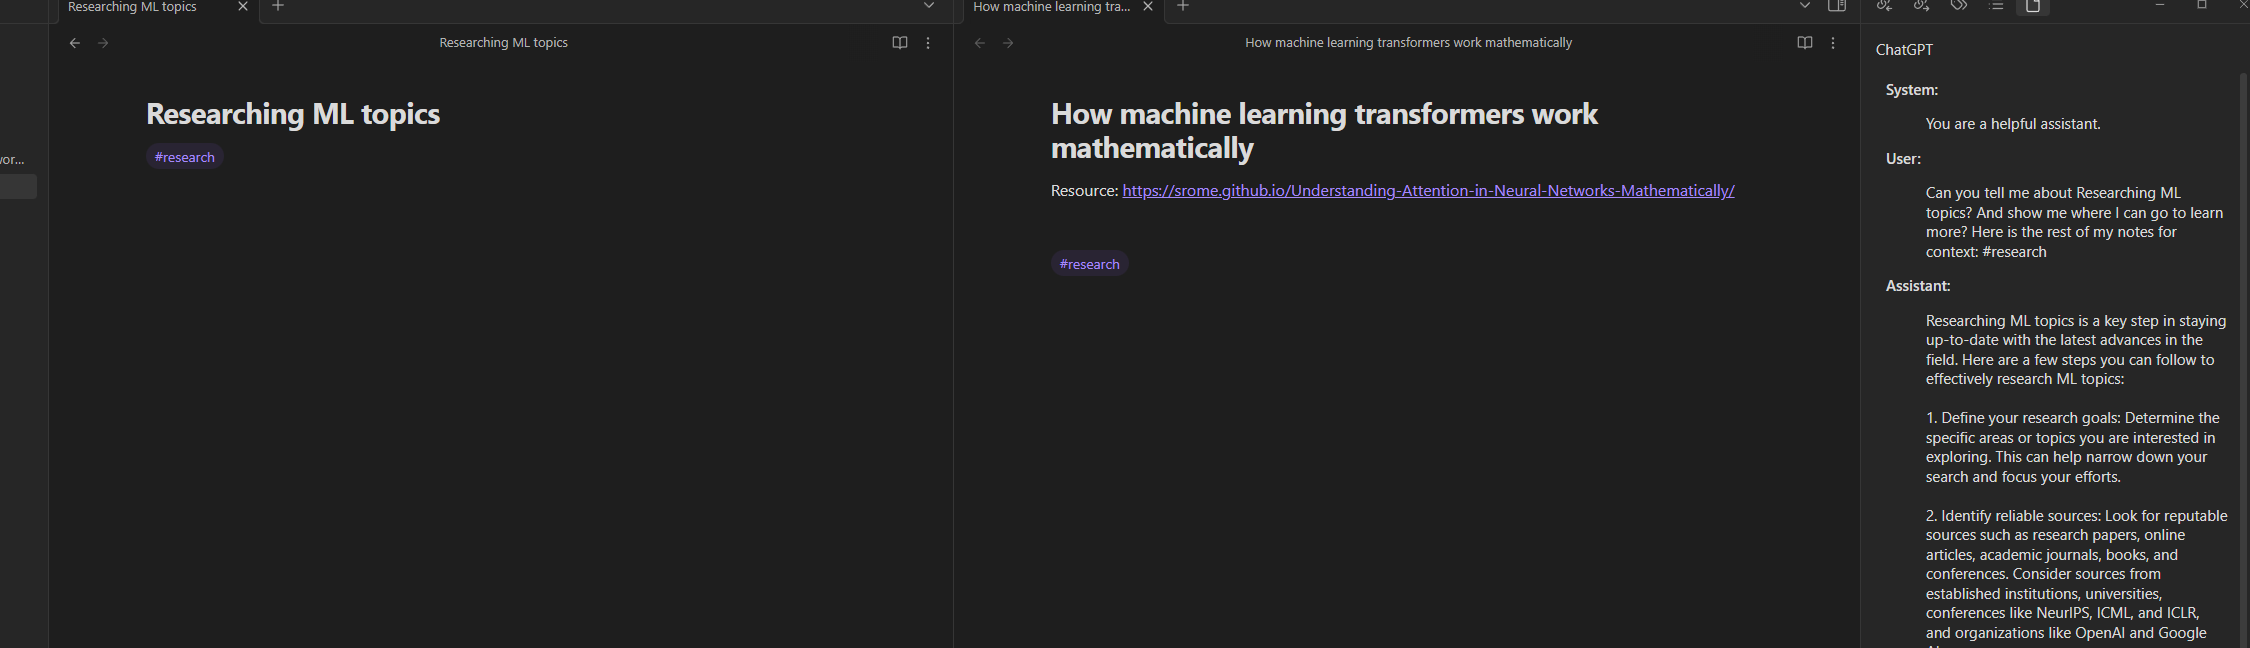Viewport: 2250px width, 648px height.
Task: Open the Backlinks panel icon
Action: click(x=1884, y=5)
